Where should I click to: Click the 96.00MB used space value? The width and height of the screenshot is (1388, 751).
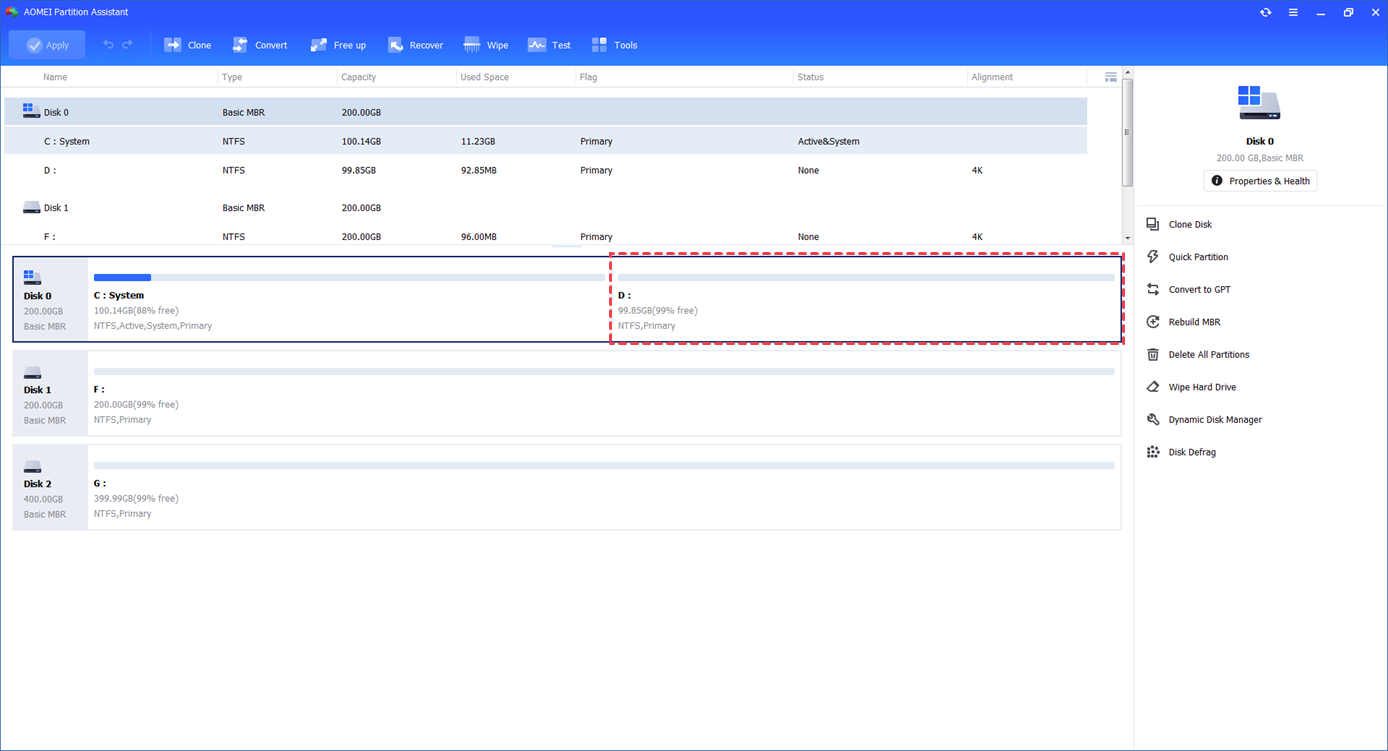[x=478, y=237]
